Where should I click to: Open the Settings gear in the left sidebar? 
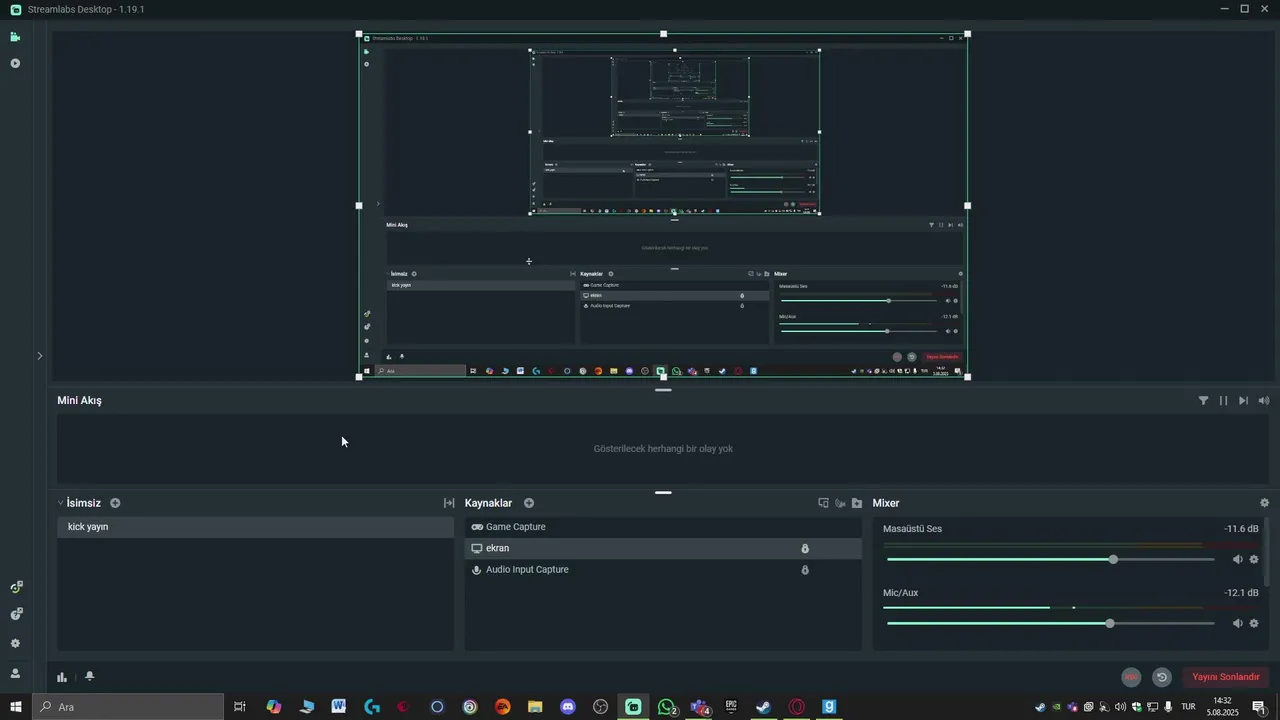(15, 643)
